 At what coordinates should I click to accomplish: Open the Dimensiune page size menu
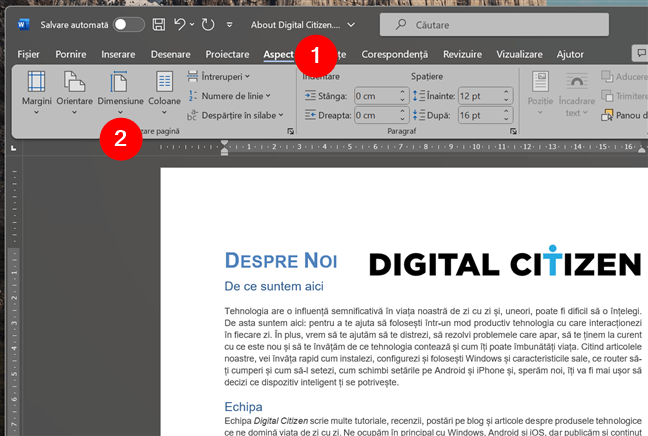pos(120,93)
